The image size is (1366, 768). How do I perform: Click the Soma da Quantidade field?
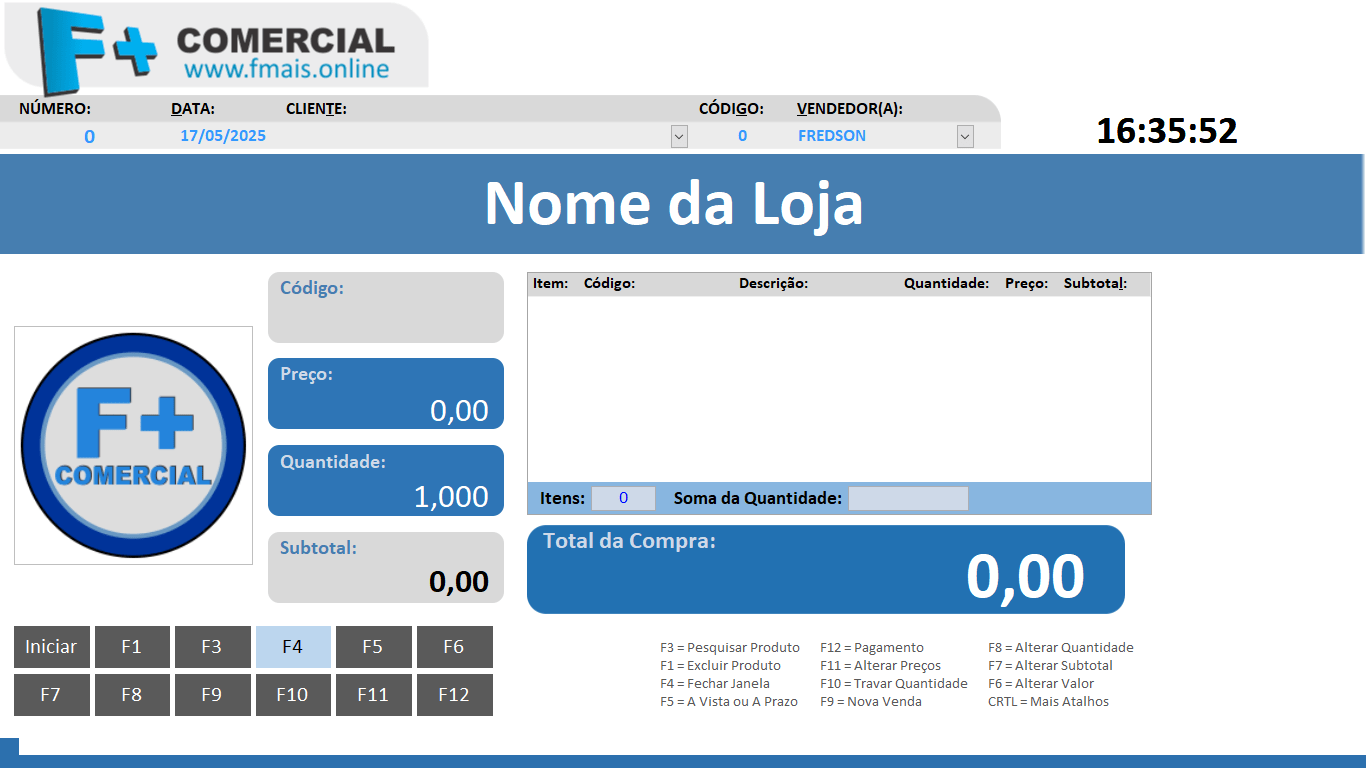click(908, 498)
